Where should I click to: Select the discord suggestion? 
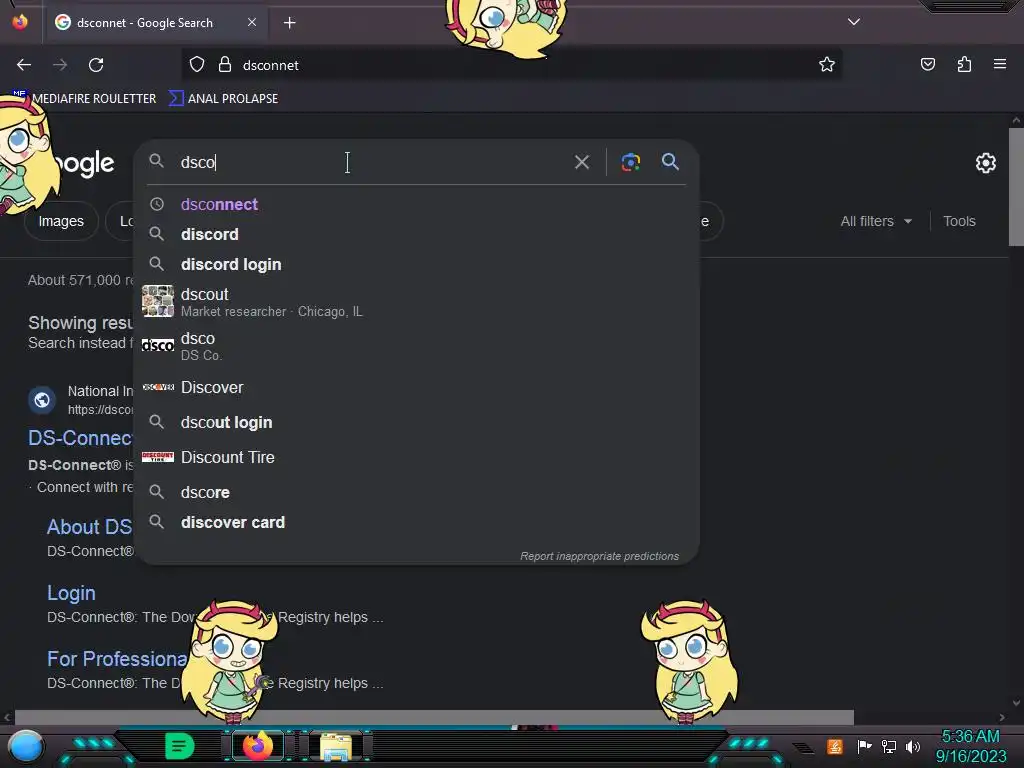[x=416, y=234]
